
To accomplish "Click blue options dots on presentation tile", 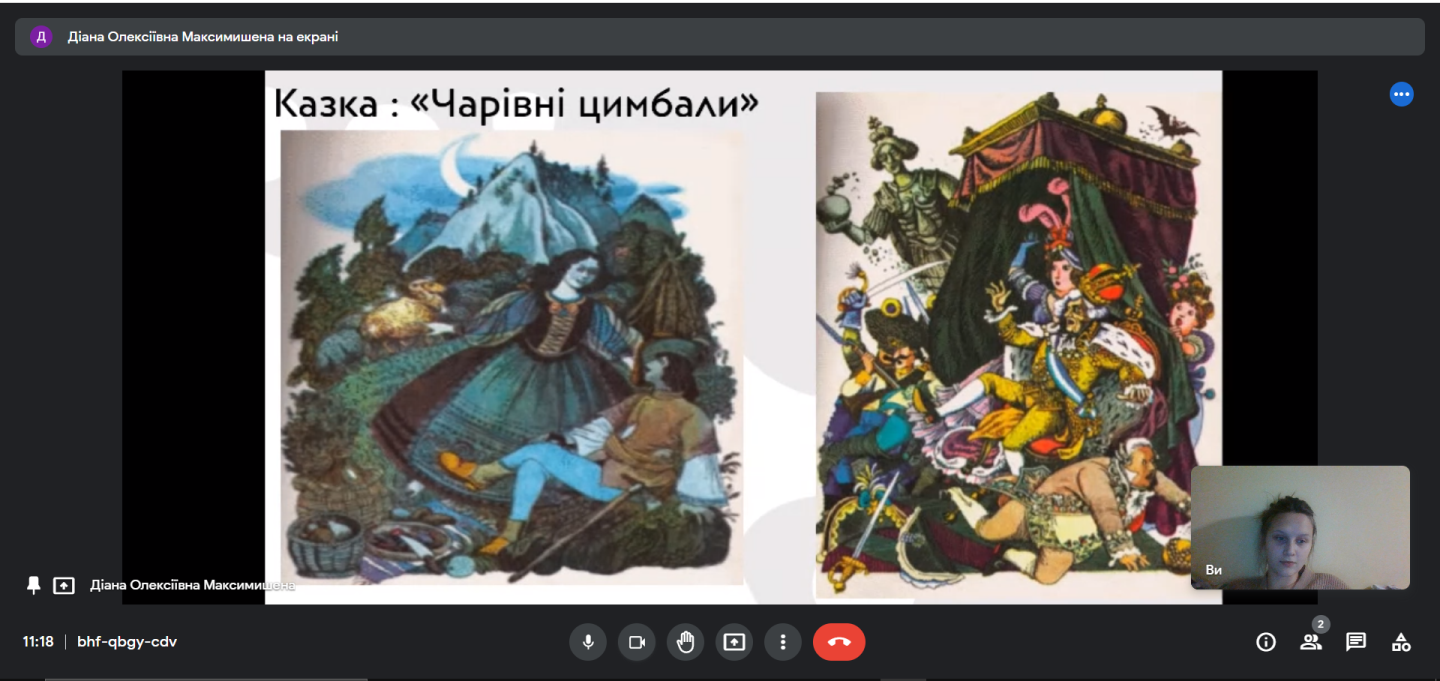I will tap(1401, 95).
